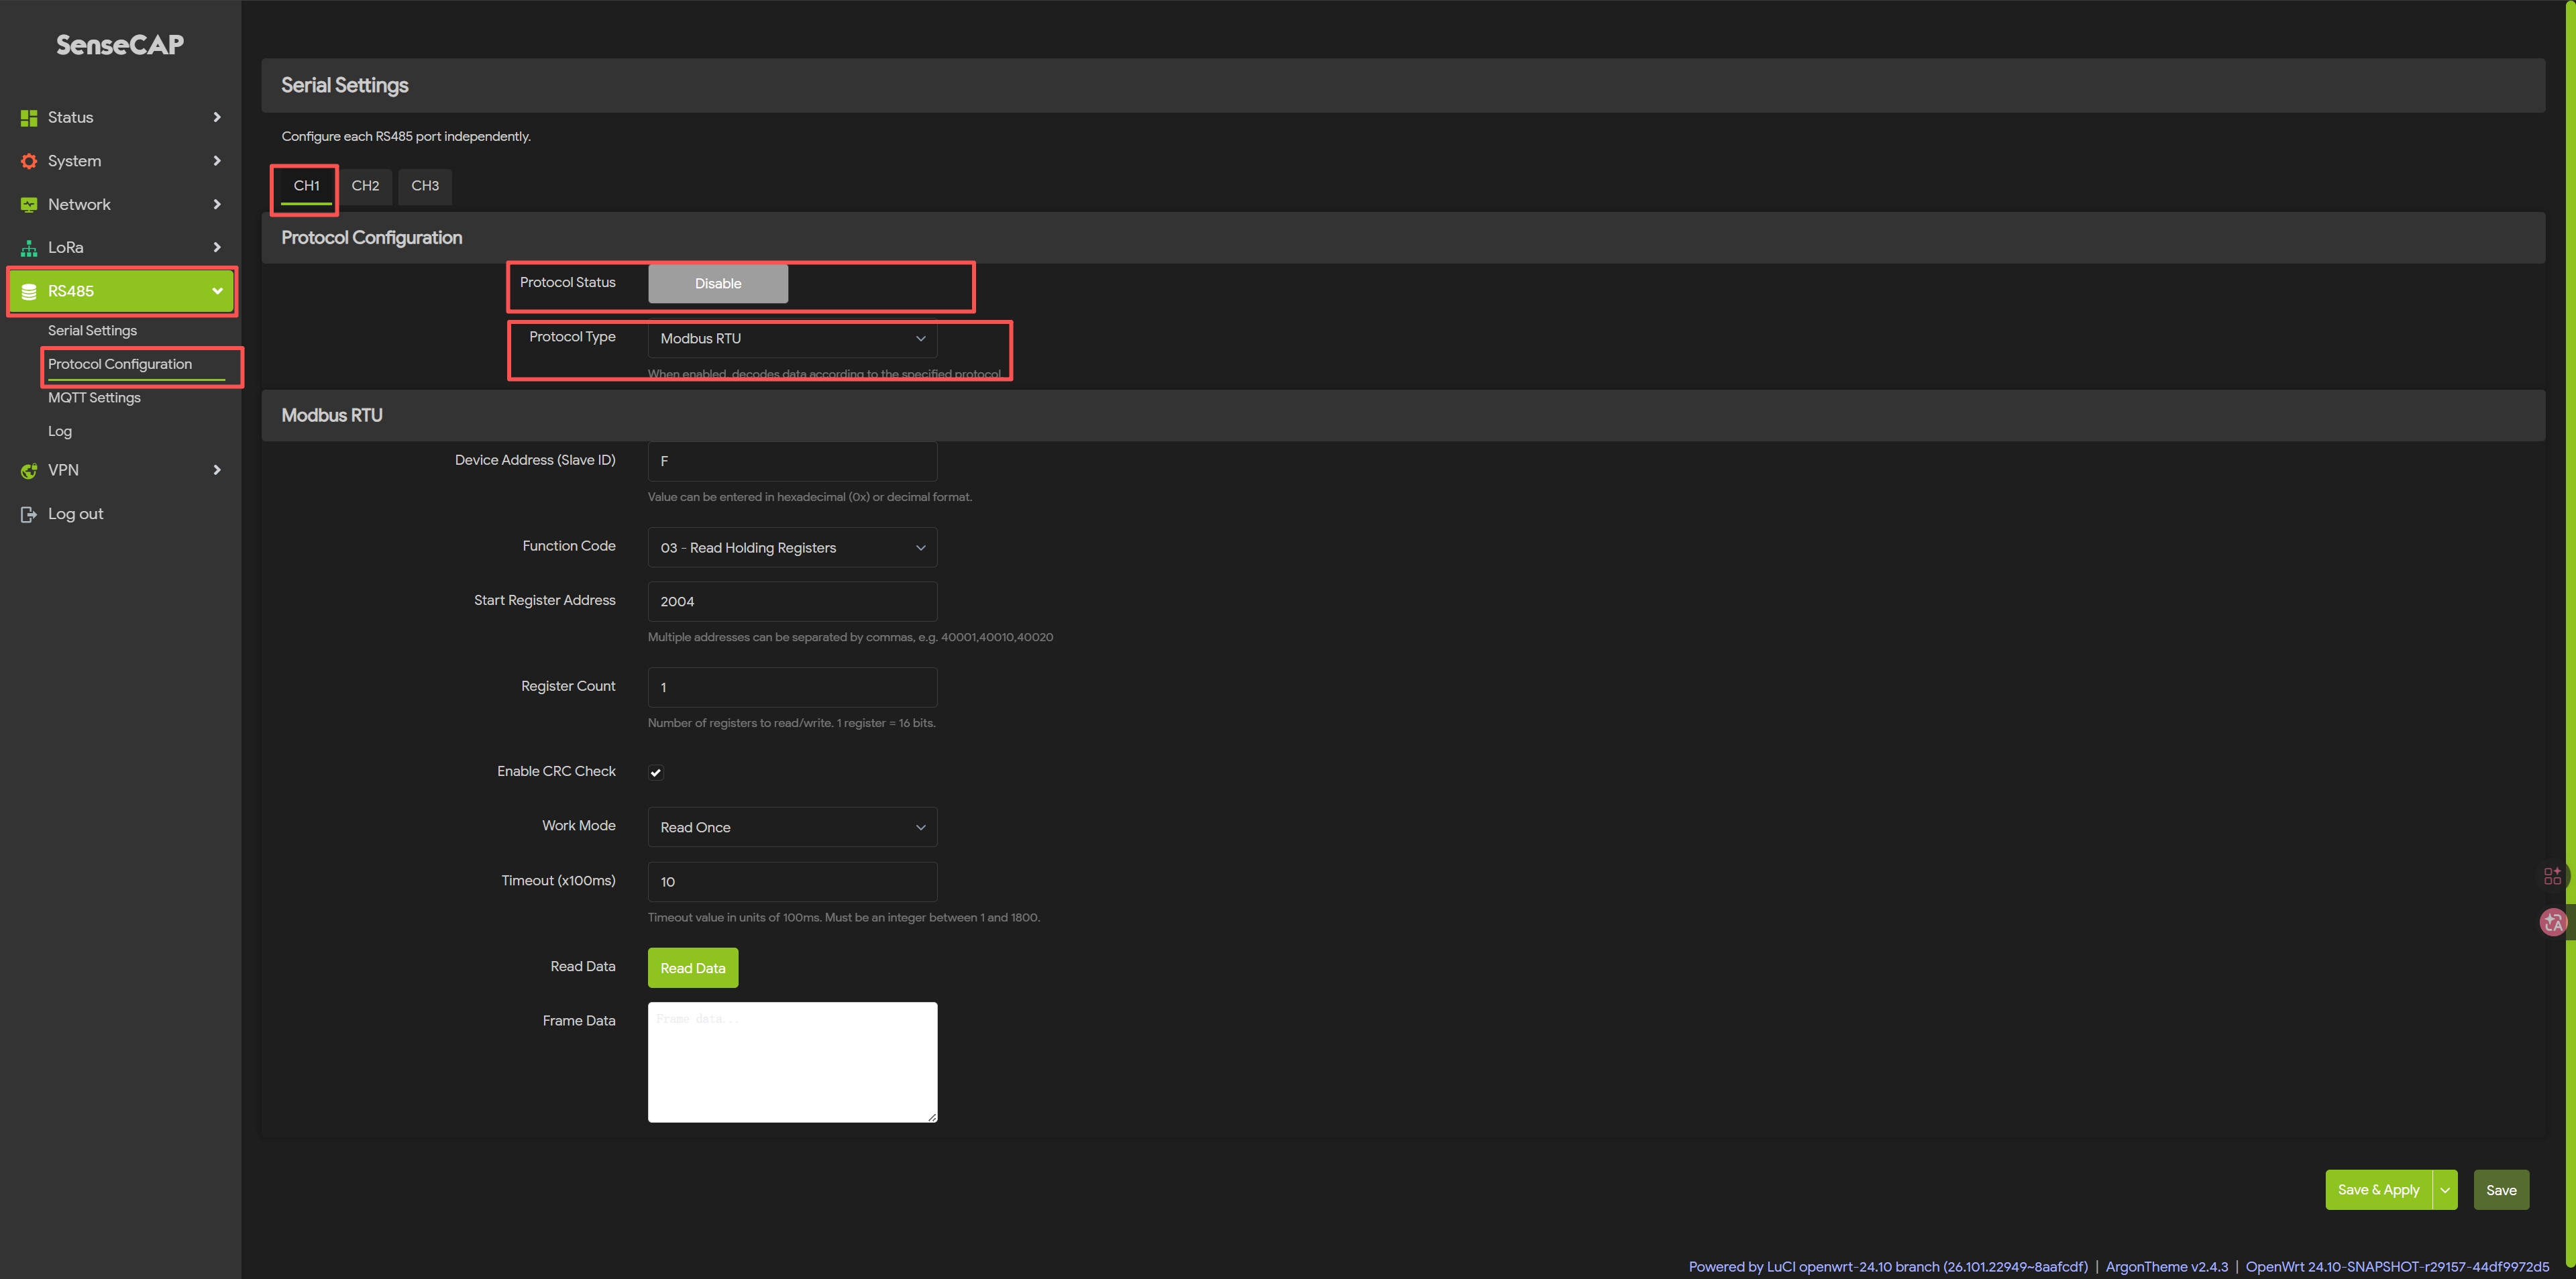Open the Protocol Type dropdown
Image resolution: width=2576 pixels, height=1279 pixels.
click(792, 339)
